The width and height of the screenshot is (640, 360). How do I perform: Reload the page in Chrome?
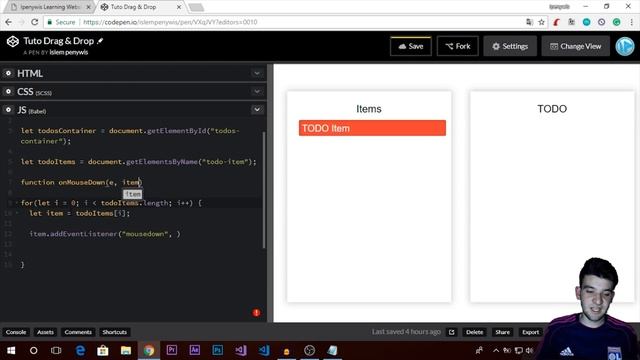click(35, 22)
